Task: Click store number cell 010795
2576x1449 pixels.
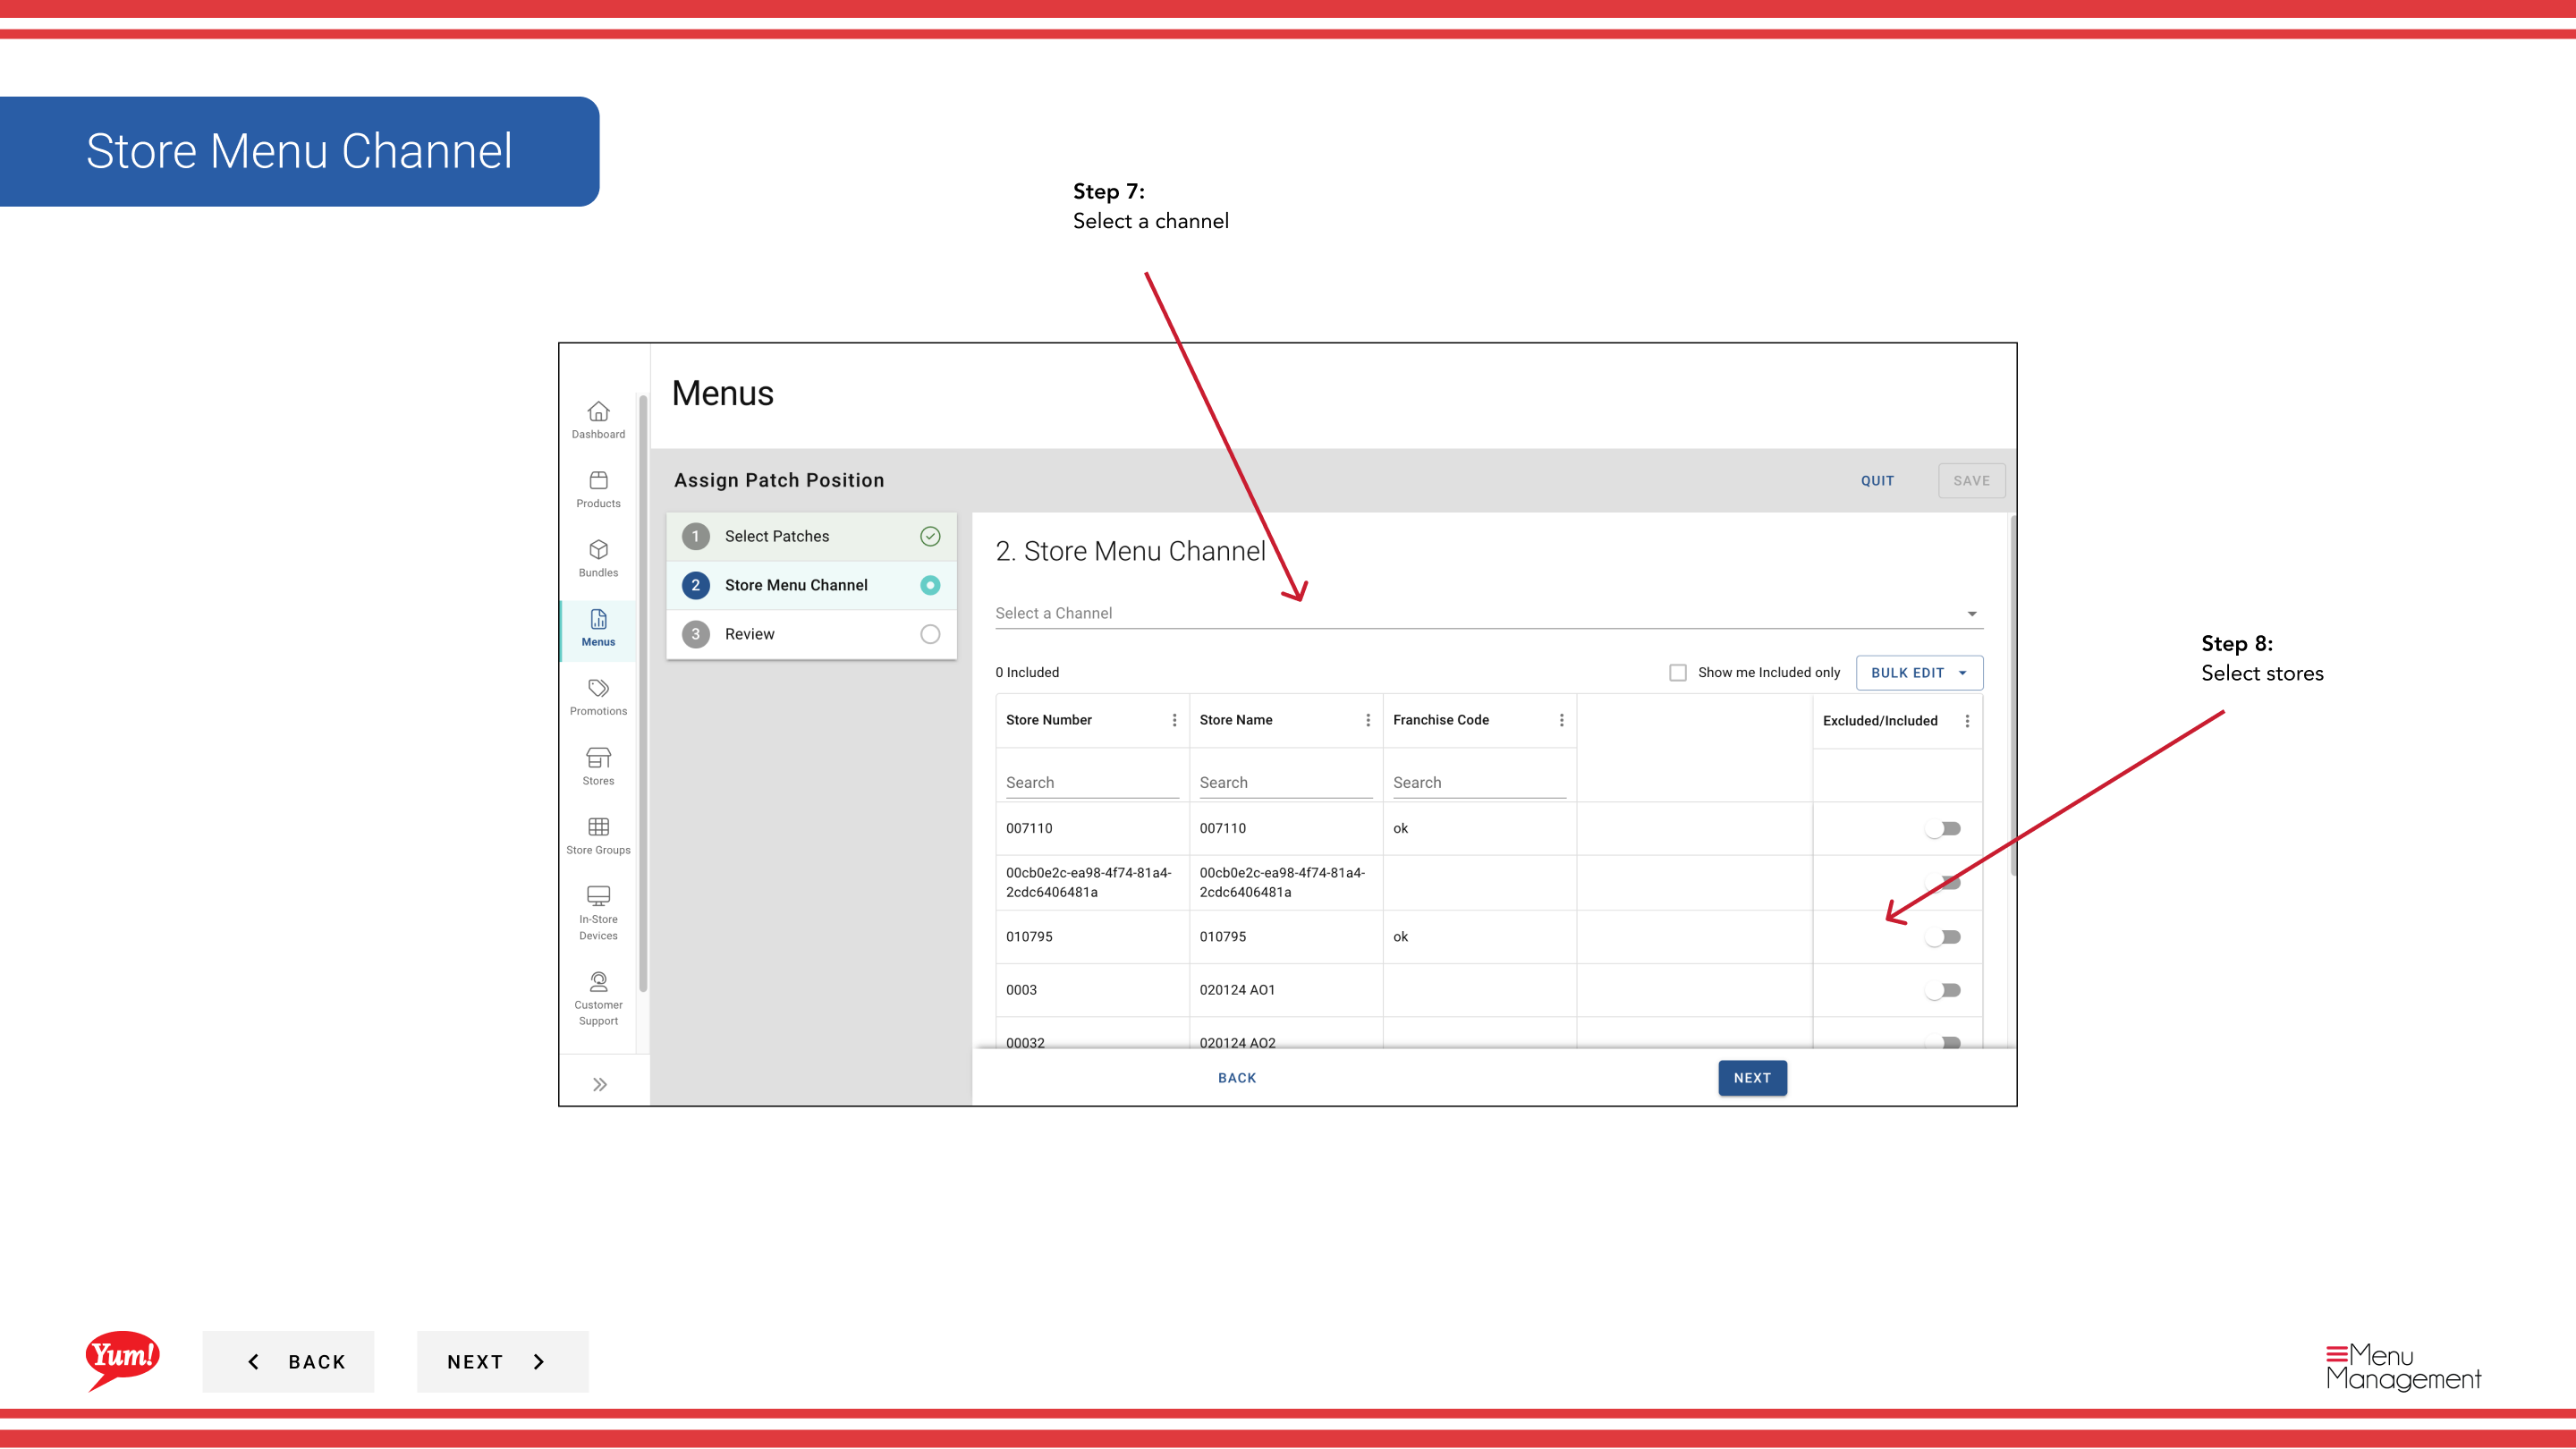Action: (x=1029, y=937)
